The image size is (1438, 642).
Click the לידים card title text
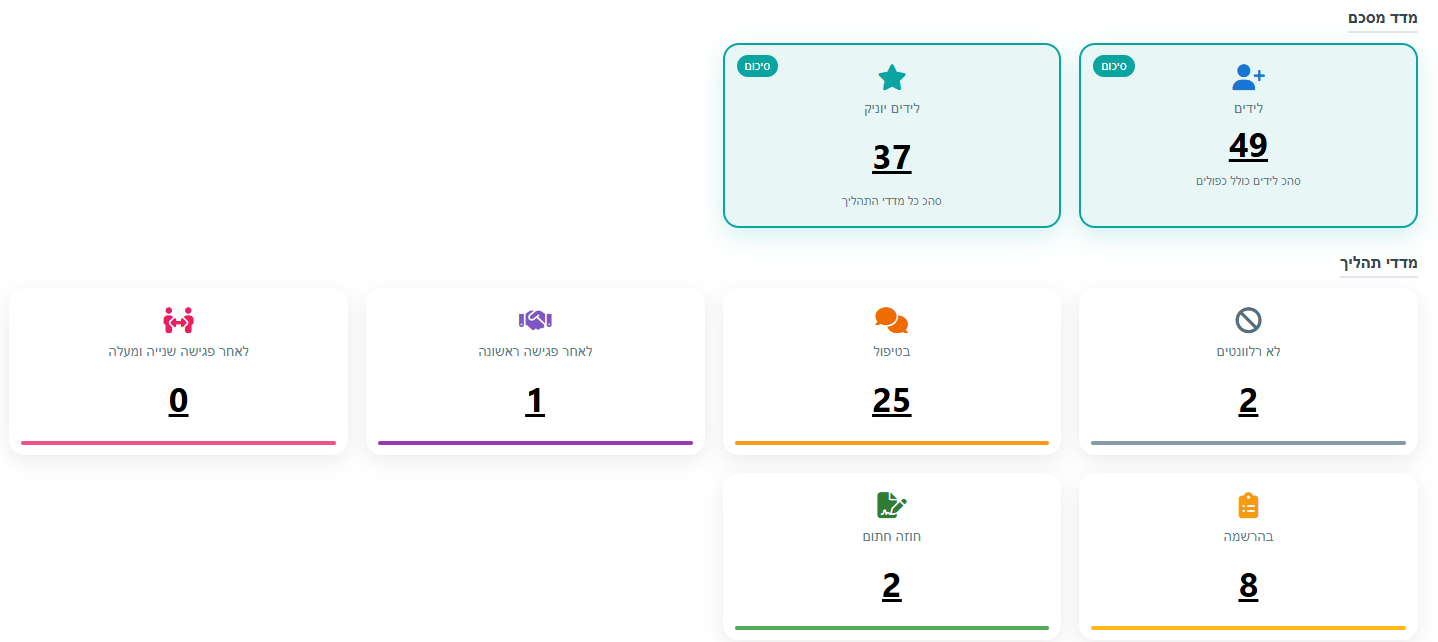(1248, 108)
